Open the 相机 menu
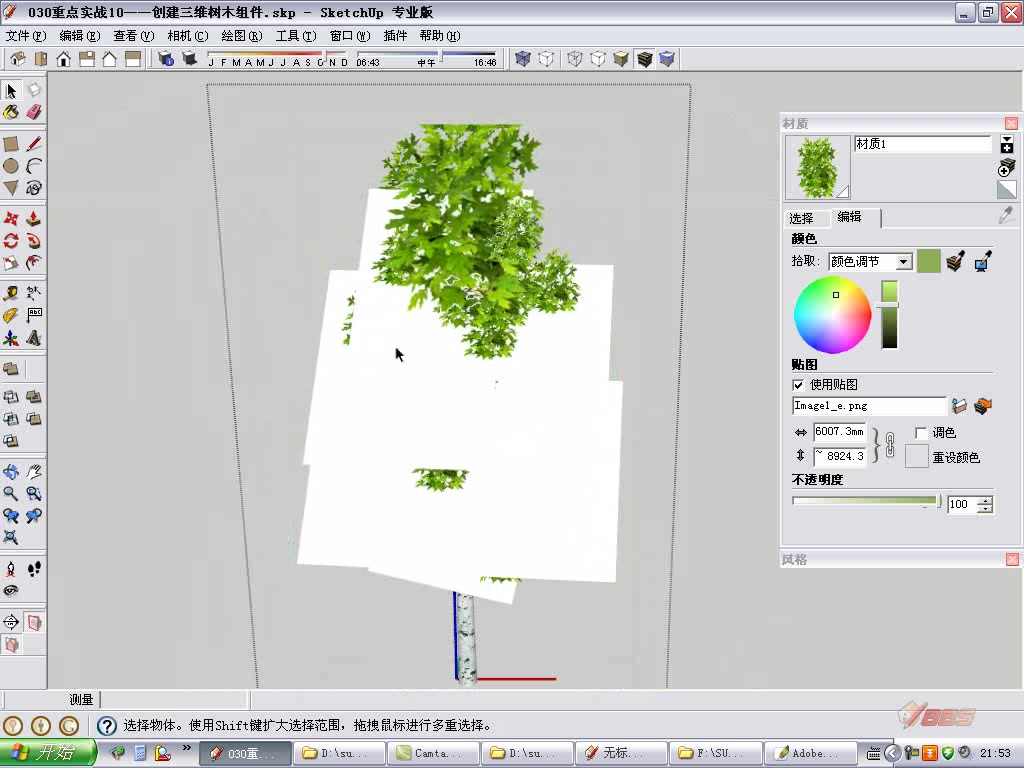1024x768 pixels. (187, 36)
